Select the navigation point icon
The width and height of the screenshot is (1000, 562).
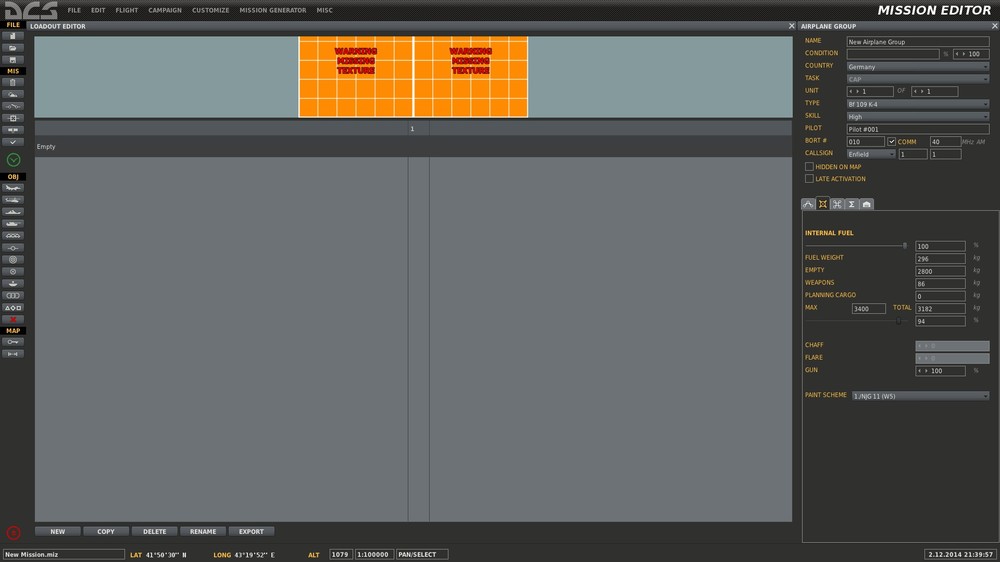(13, 248)
